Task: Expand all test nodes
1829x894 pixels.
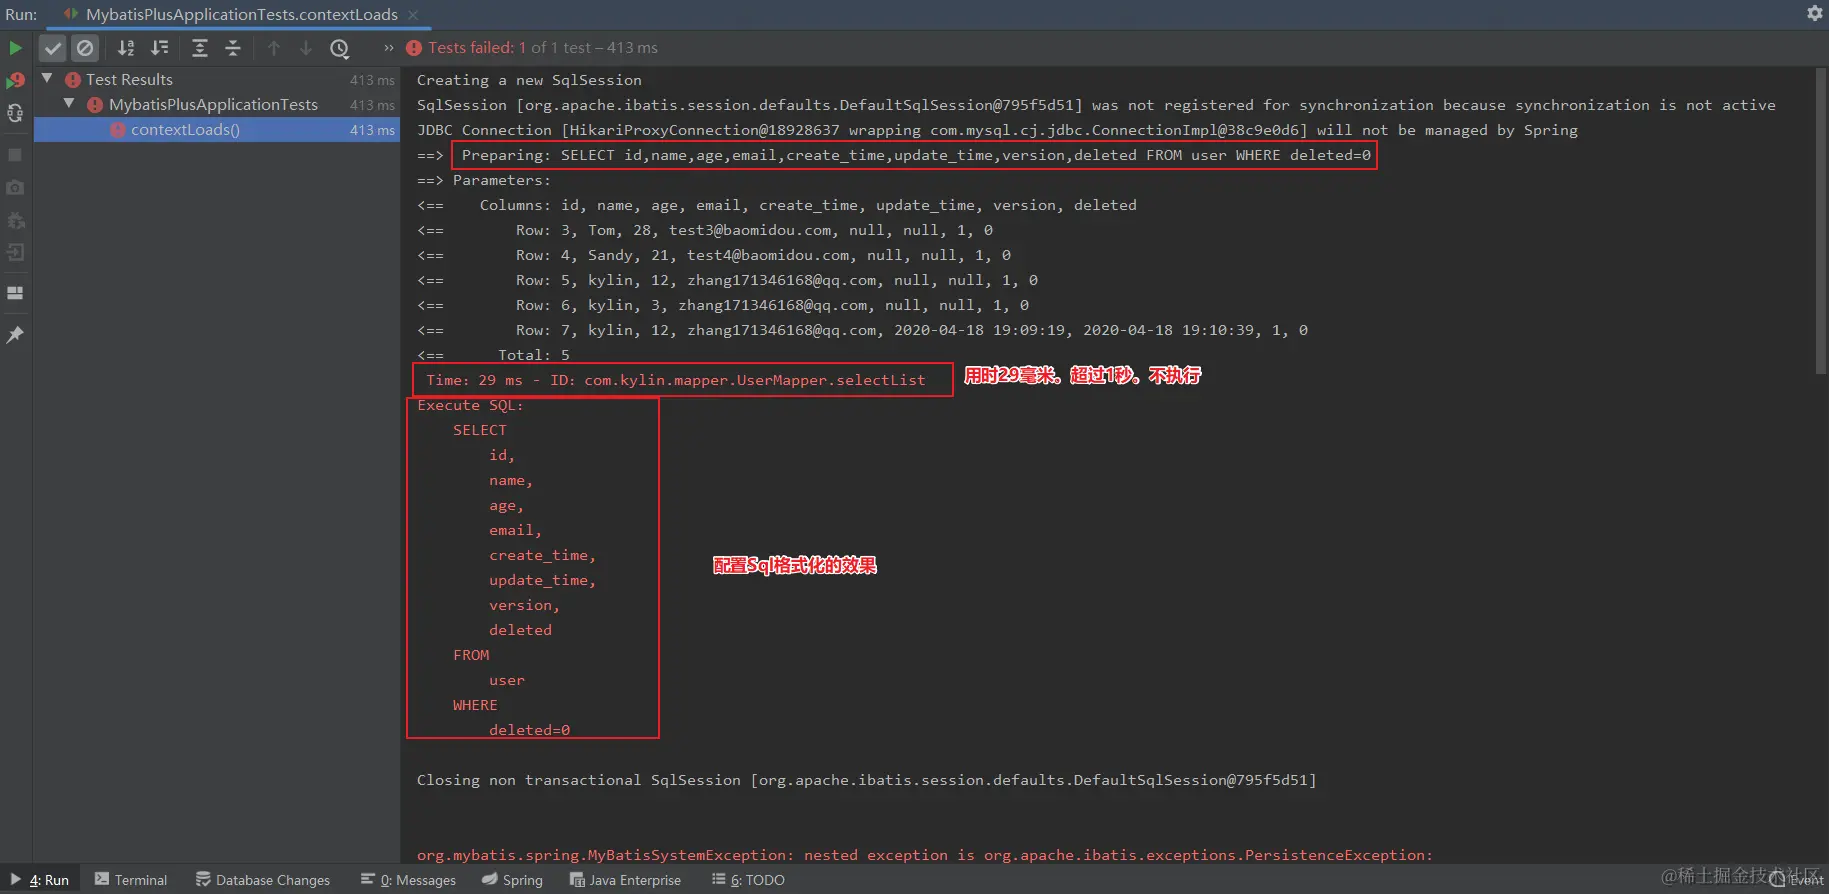Action: (x=200, y=48)
